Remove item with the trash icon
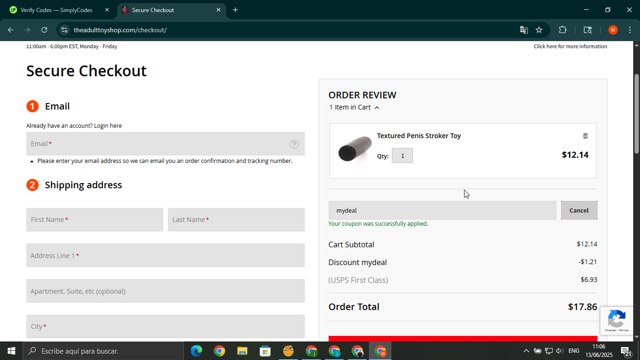640x360 pixels. coord(585,136)
